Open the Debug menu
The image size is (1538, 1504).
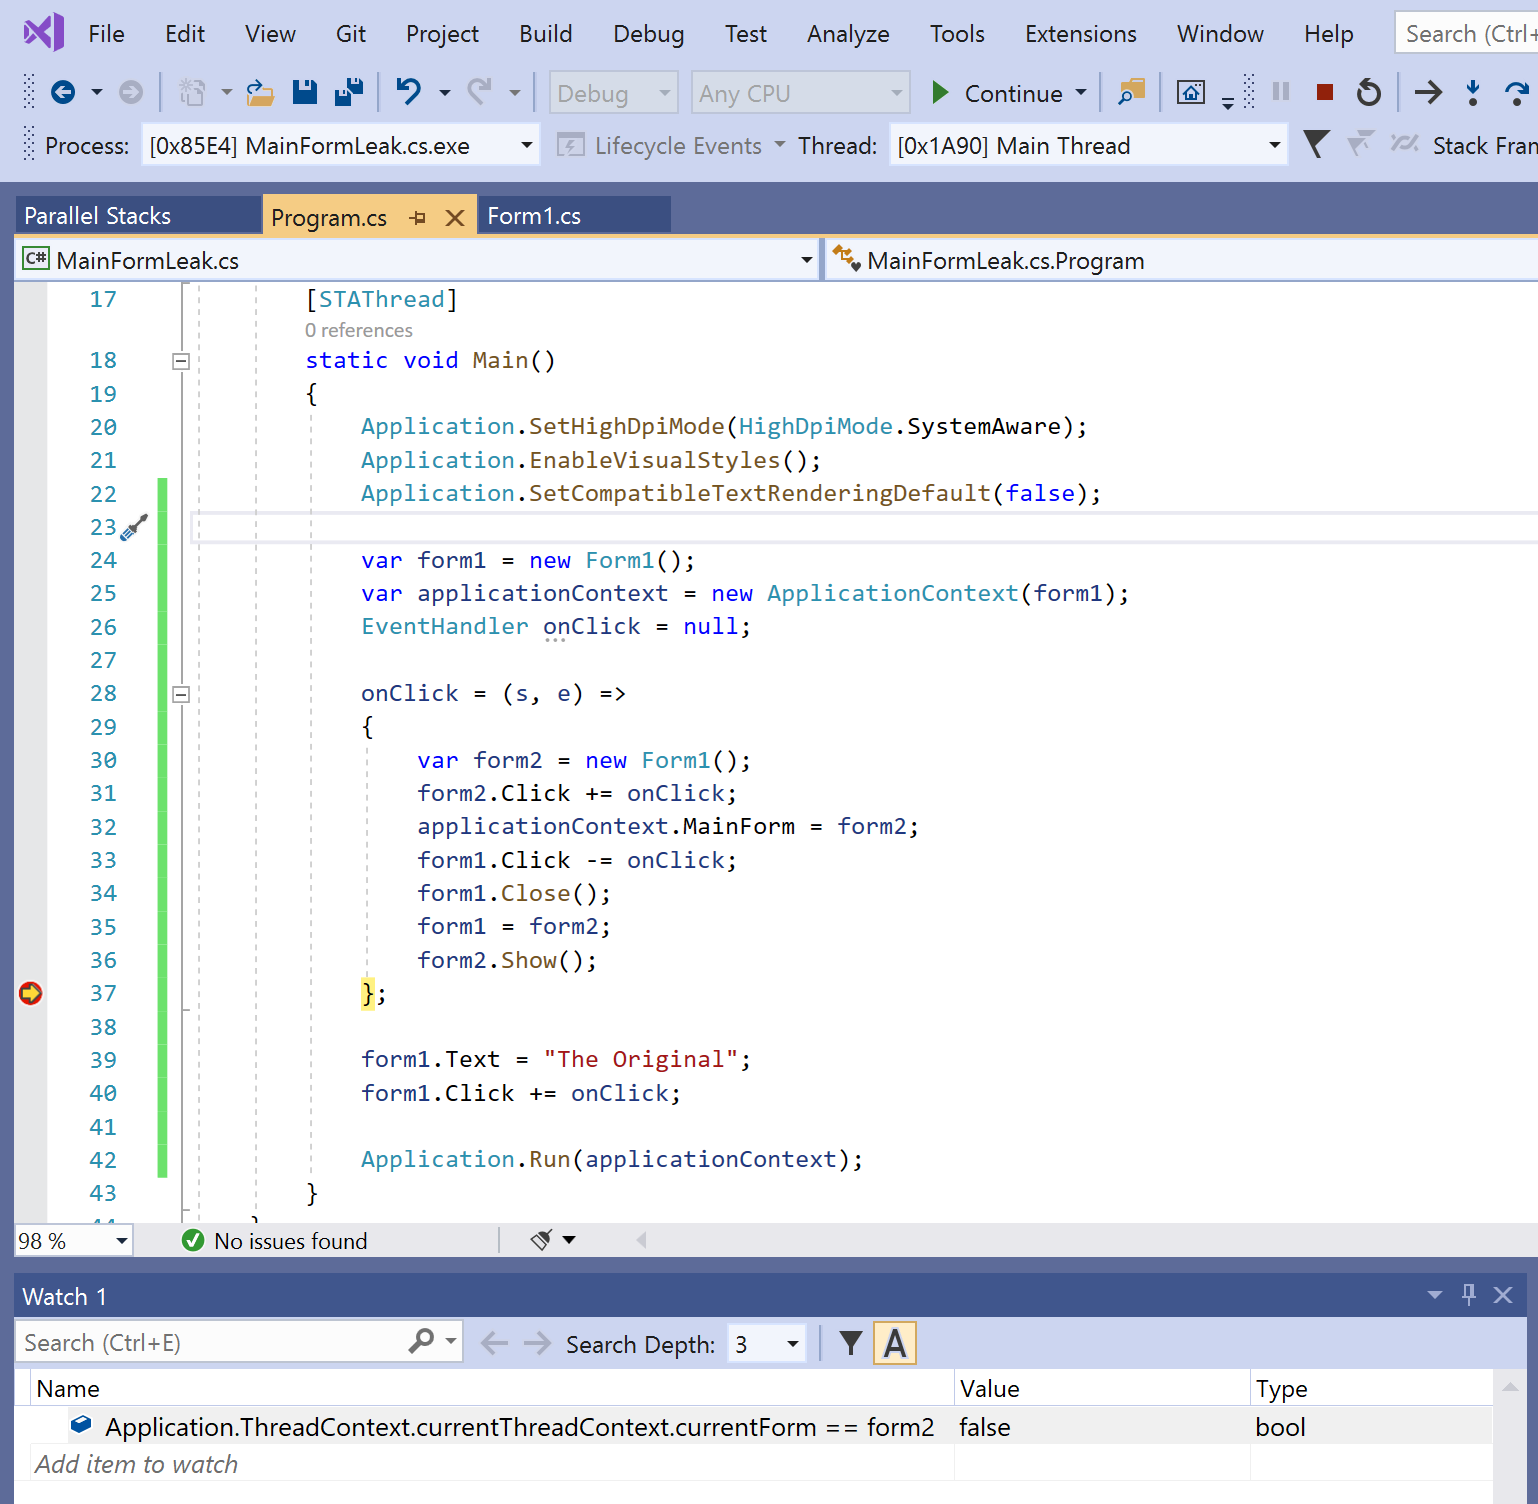pos(648,33)
